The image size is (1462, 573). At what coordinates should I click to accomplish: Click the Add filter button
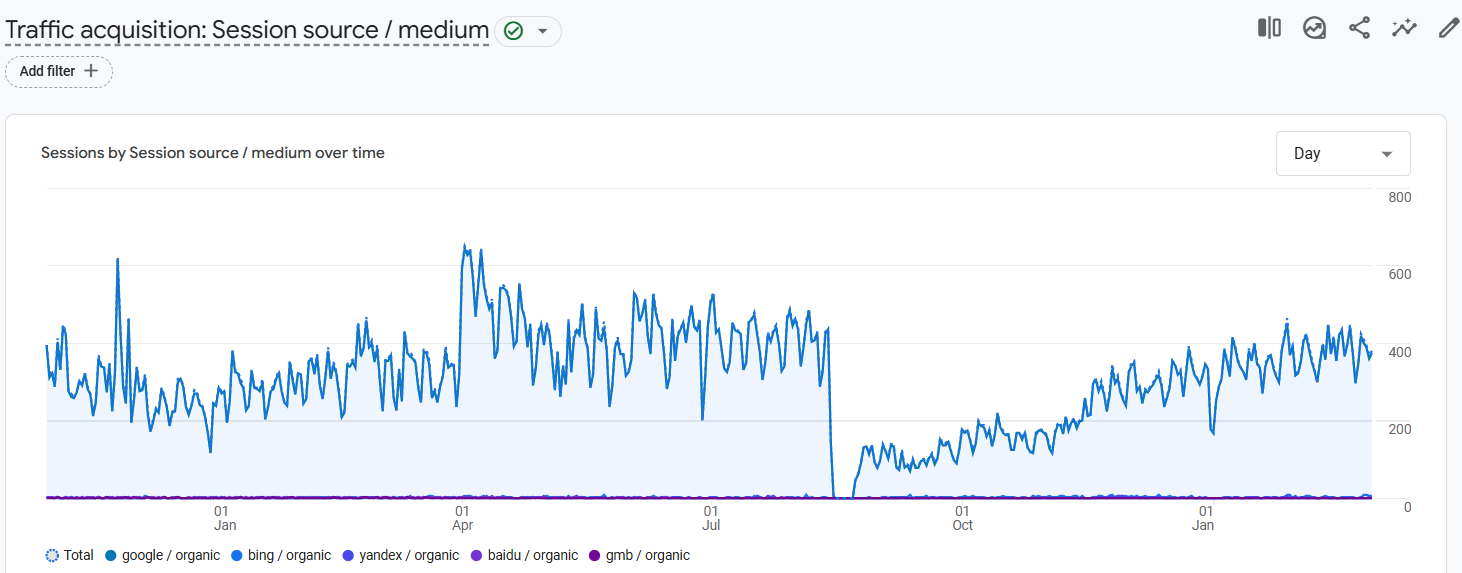click(x=59, y=71)
